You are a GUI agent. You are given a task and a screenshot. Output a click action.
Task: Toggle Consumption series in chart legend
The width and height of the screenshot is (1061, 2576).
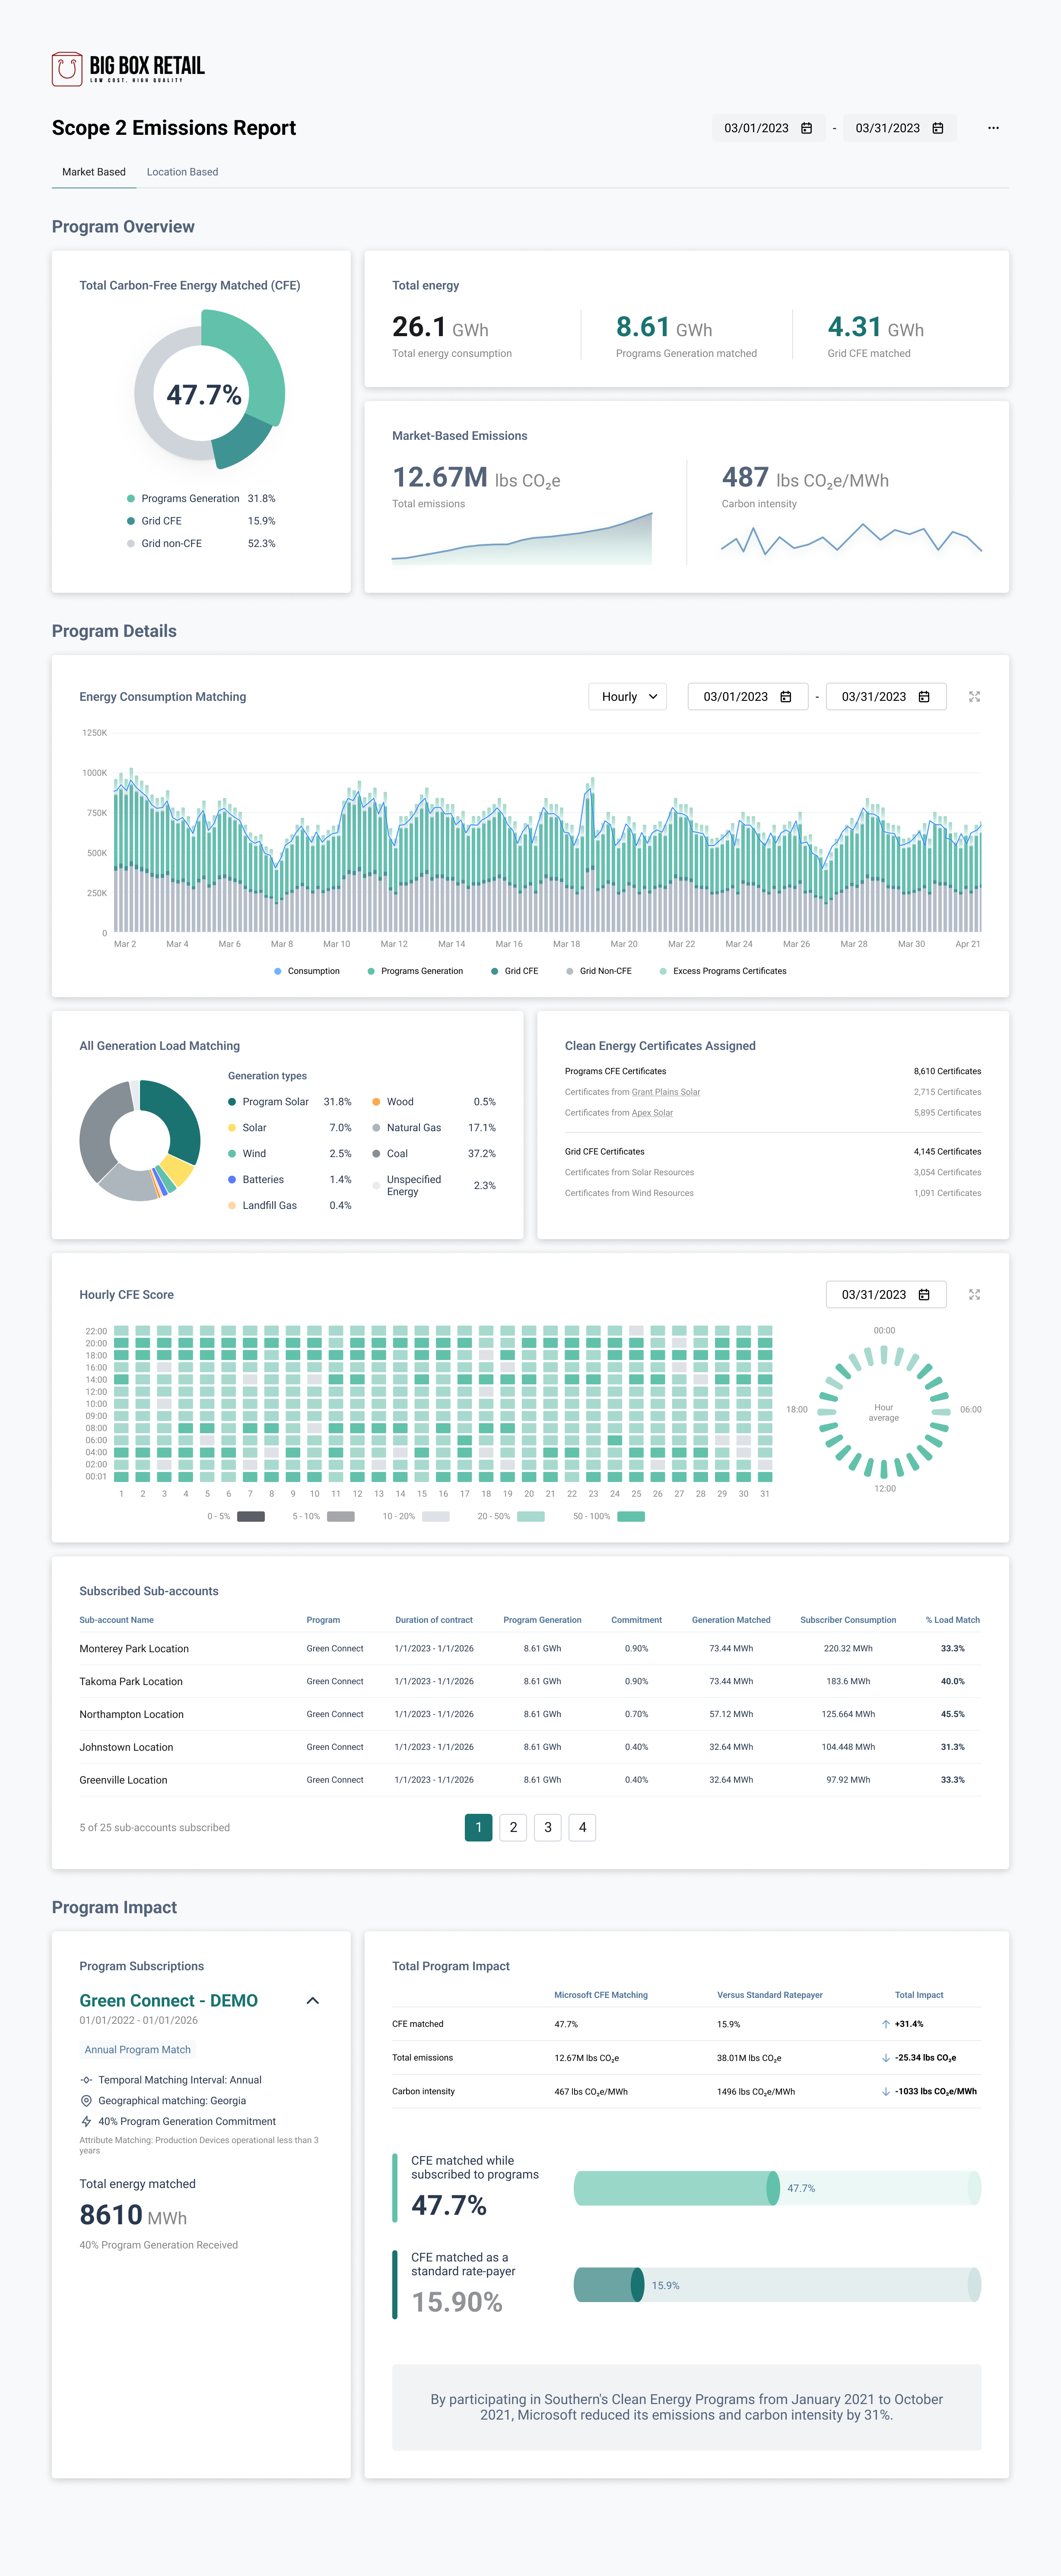pos(307,971)
